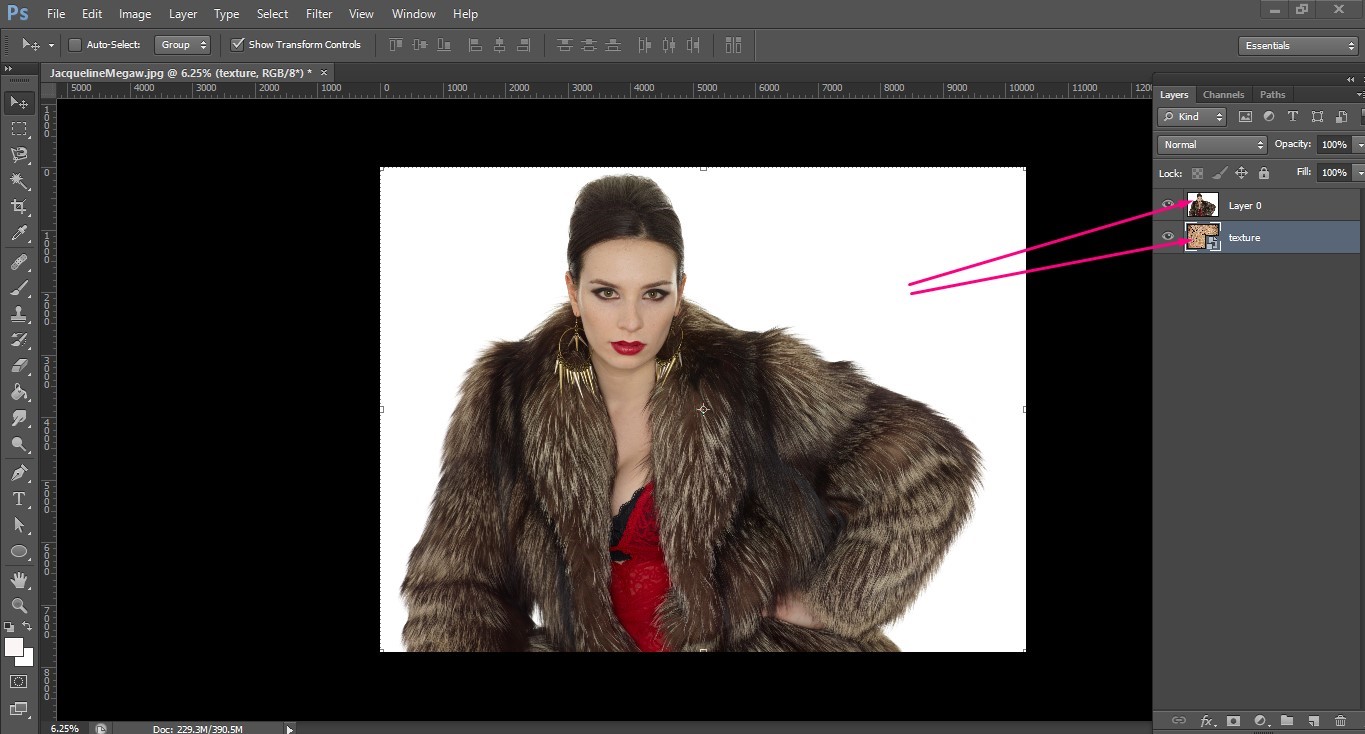Screen dimensions: 1365x734
Task: Select the Horizontal Type tool
Action: pyautogui.click(x=18, y=498)
